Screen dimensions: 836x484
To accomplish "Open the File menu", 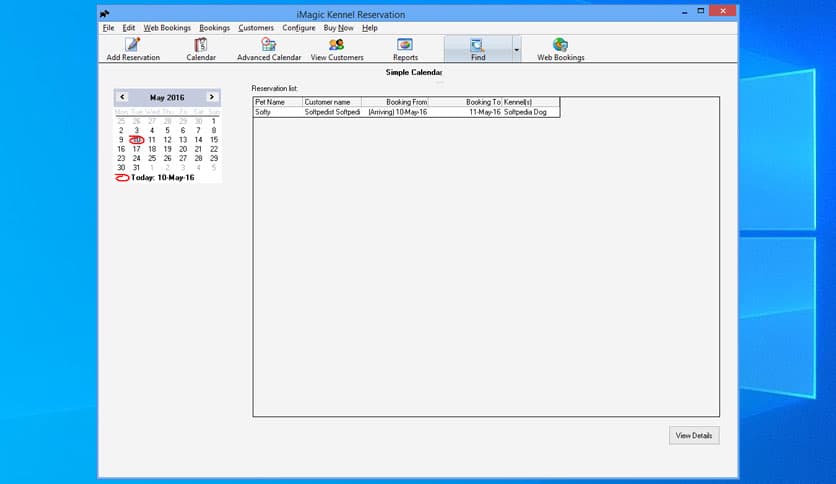I will [108, 28].
